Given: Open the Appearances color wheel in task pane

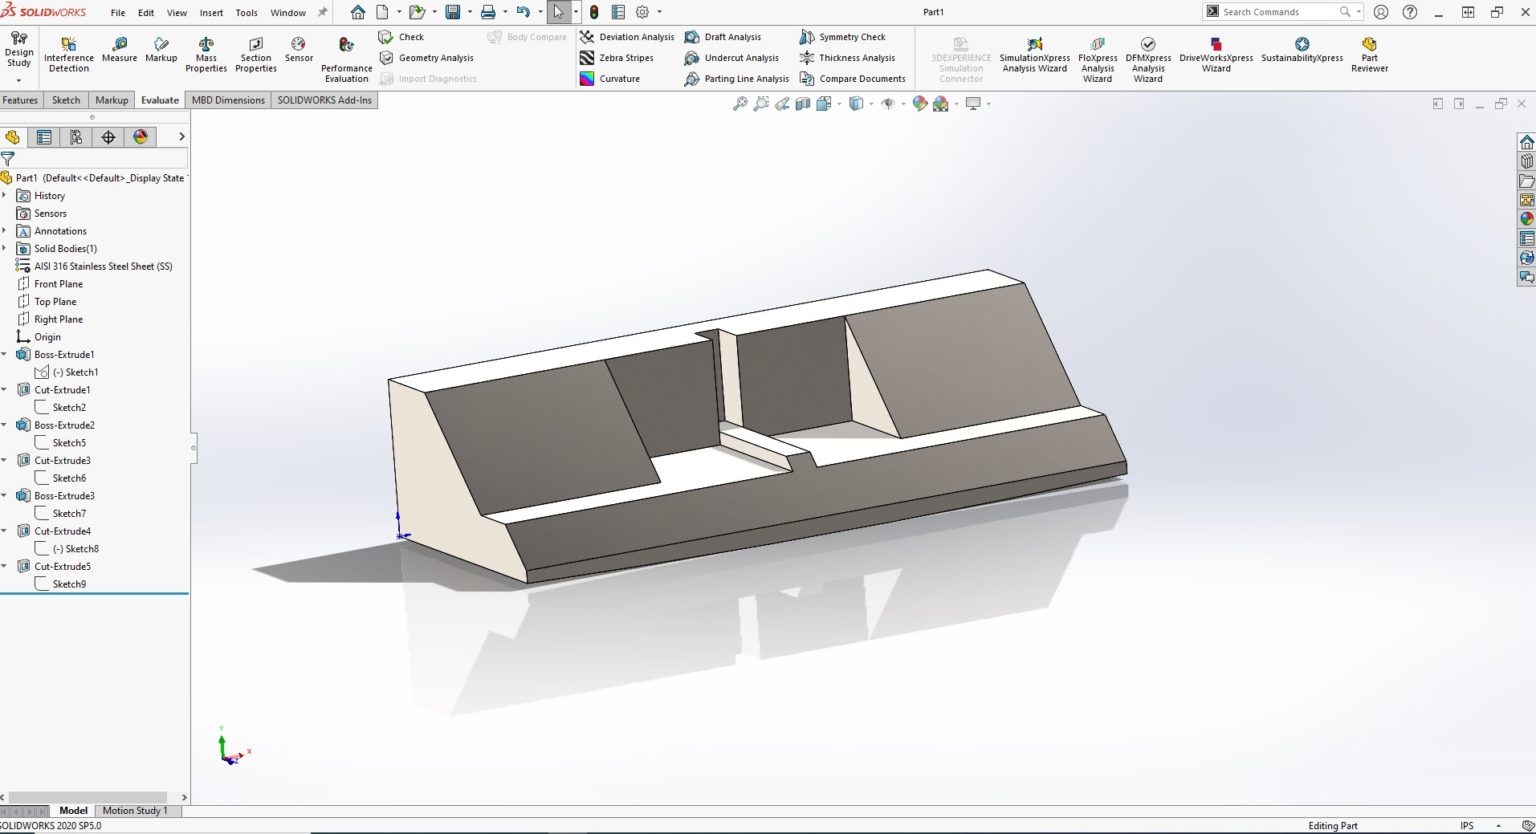Looking at the screenshot, I should [x=1526, y=218].
